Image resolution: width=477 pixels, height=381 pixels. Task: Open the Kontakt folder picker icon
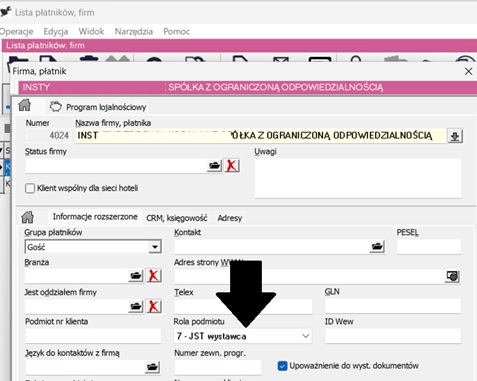[x=377, y=247]
